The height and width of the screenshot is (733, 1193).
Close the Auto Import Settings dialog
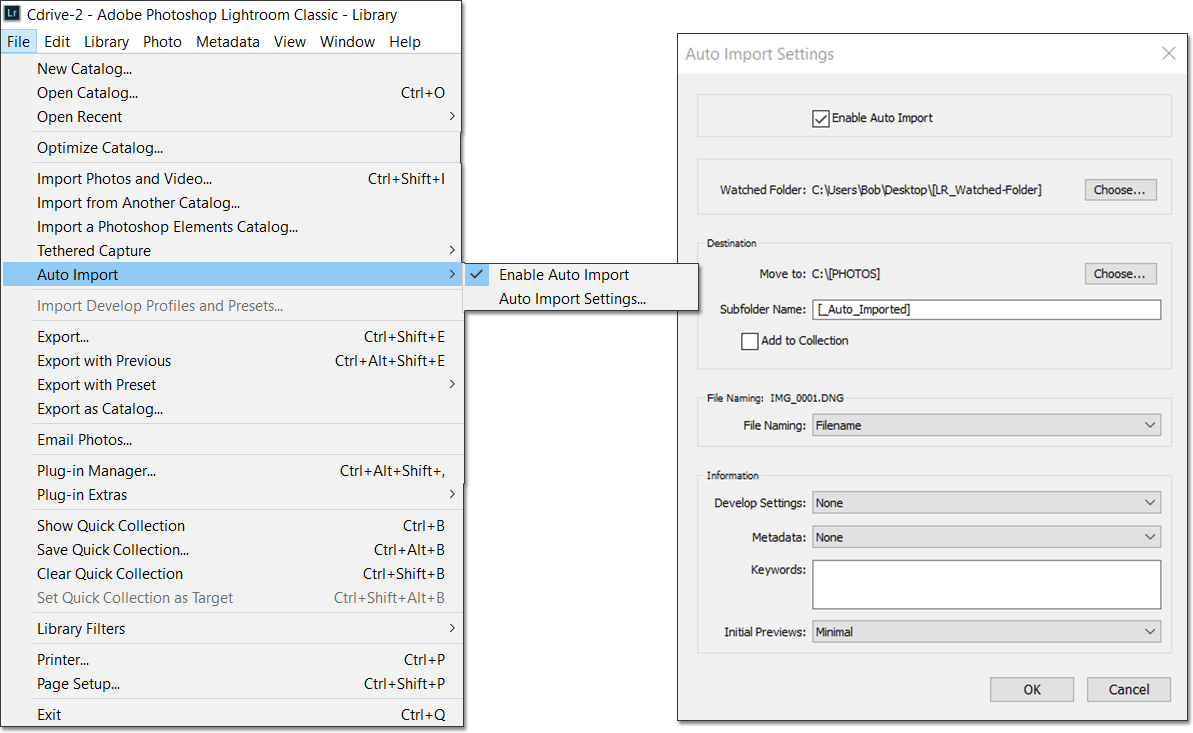[1169, 53]
